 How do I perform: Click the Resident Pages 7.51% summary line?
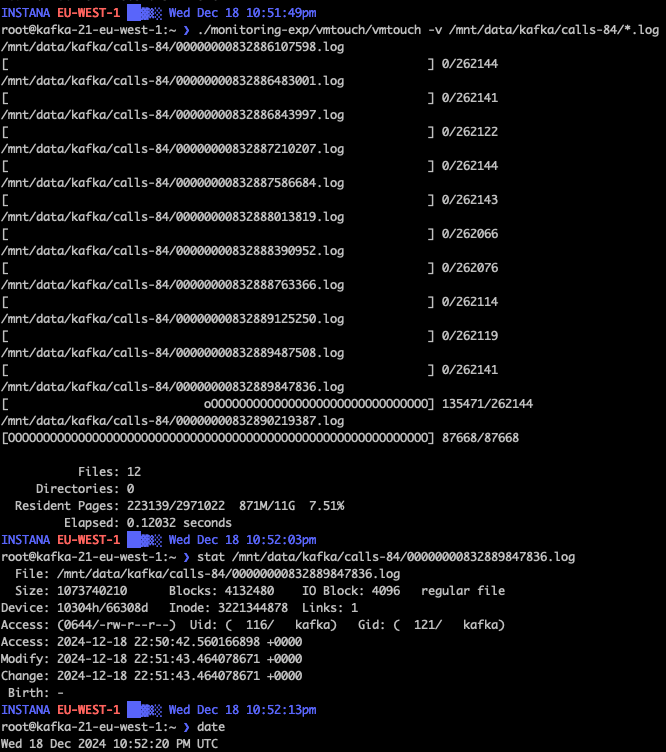[x=178, y=505]
